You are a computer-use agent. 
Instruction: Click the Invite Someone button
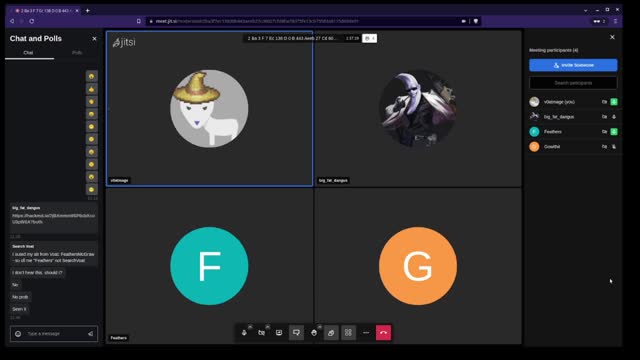[x=573, y=65]
